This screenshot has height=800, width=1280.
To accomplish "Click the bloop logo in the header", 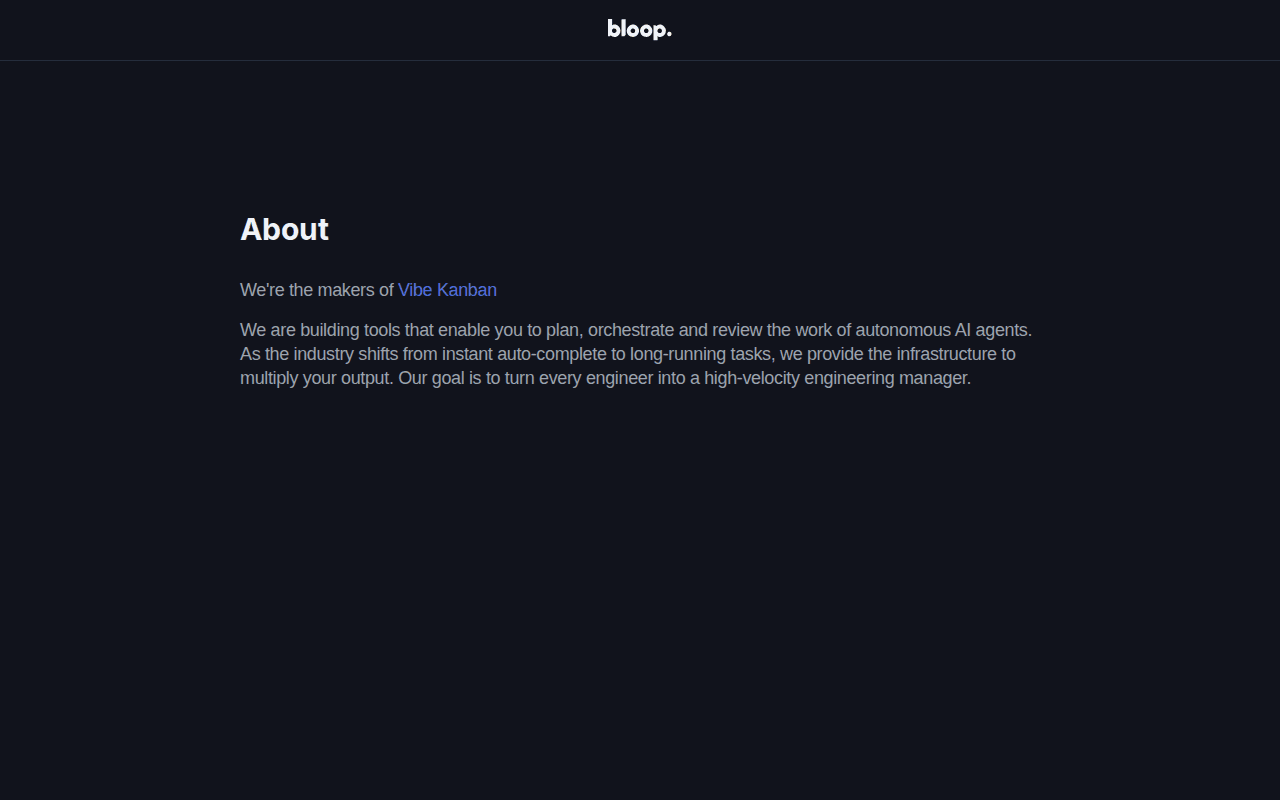I will tap(640, 29).
